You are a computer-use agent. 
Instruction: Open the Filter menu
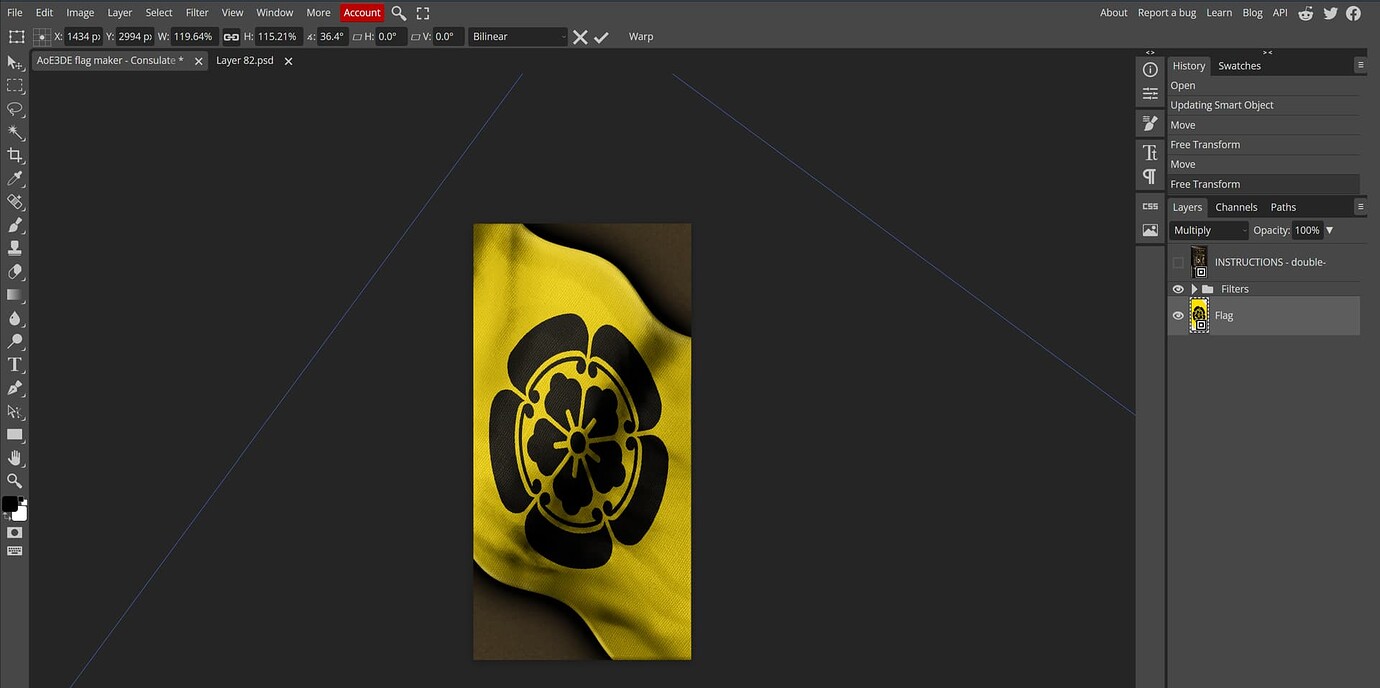196,12
